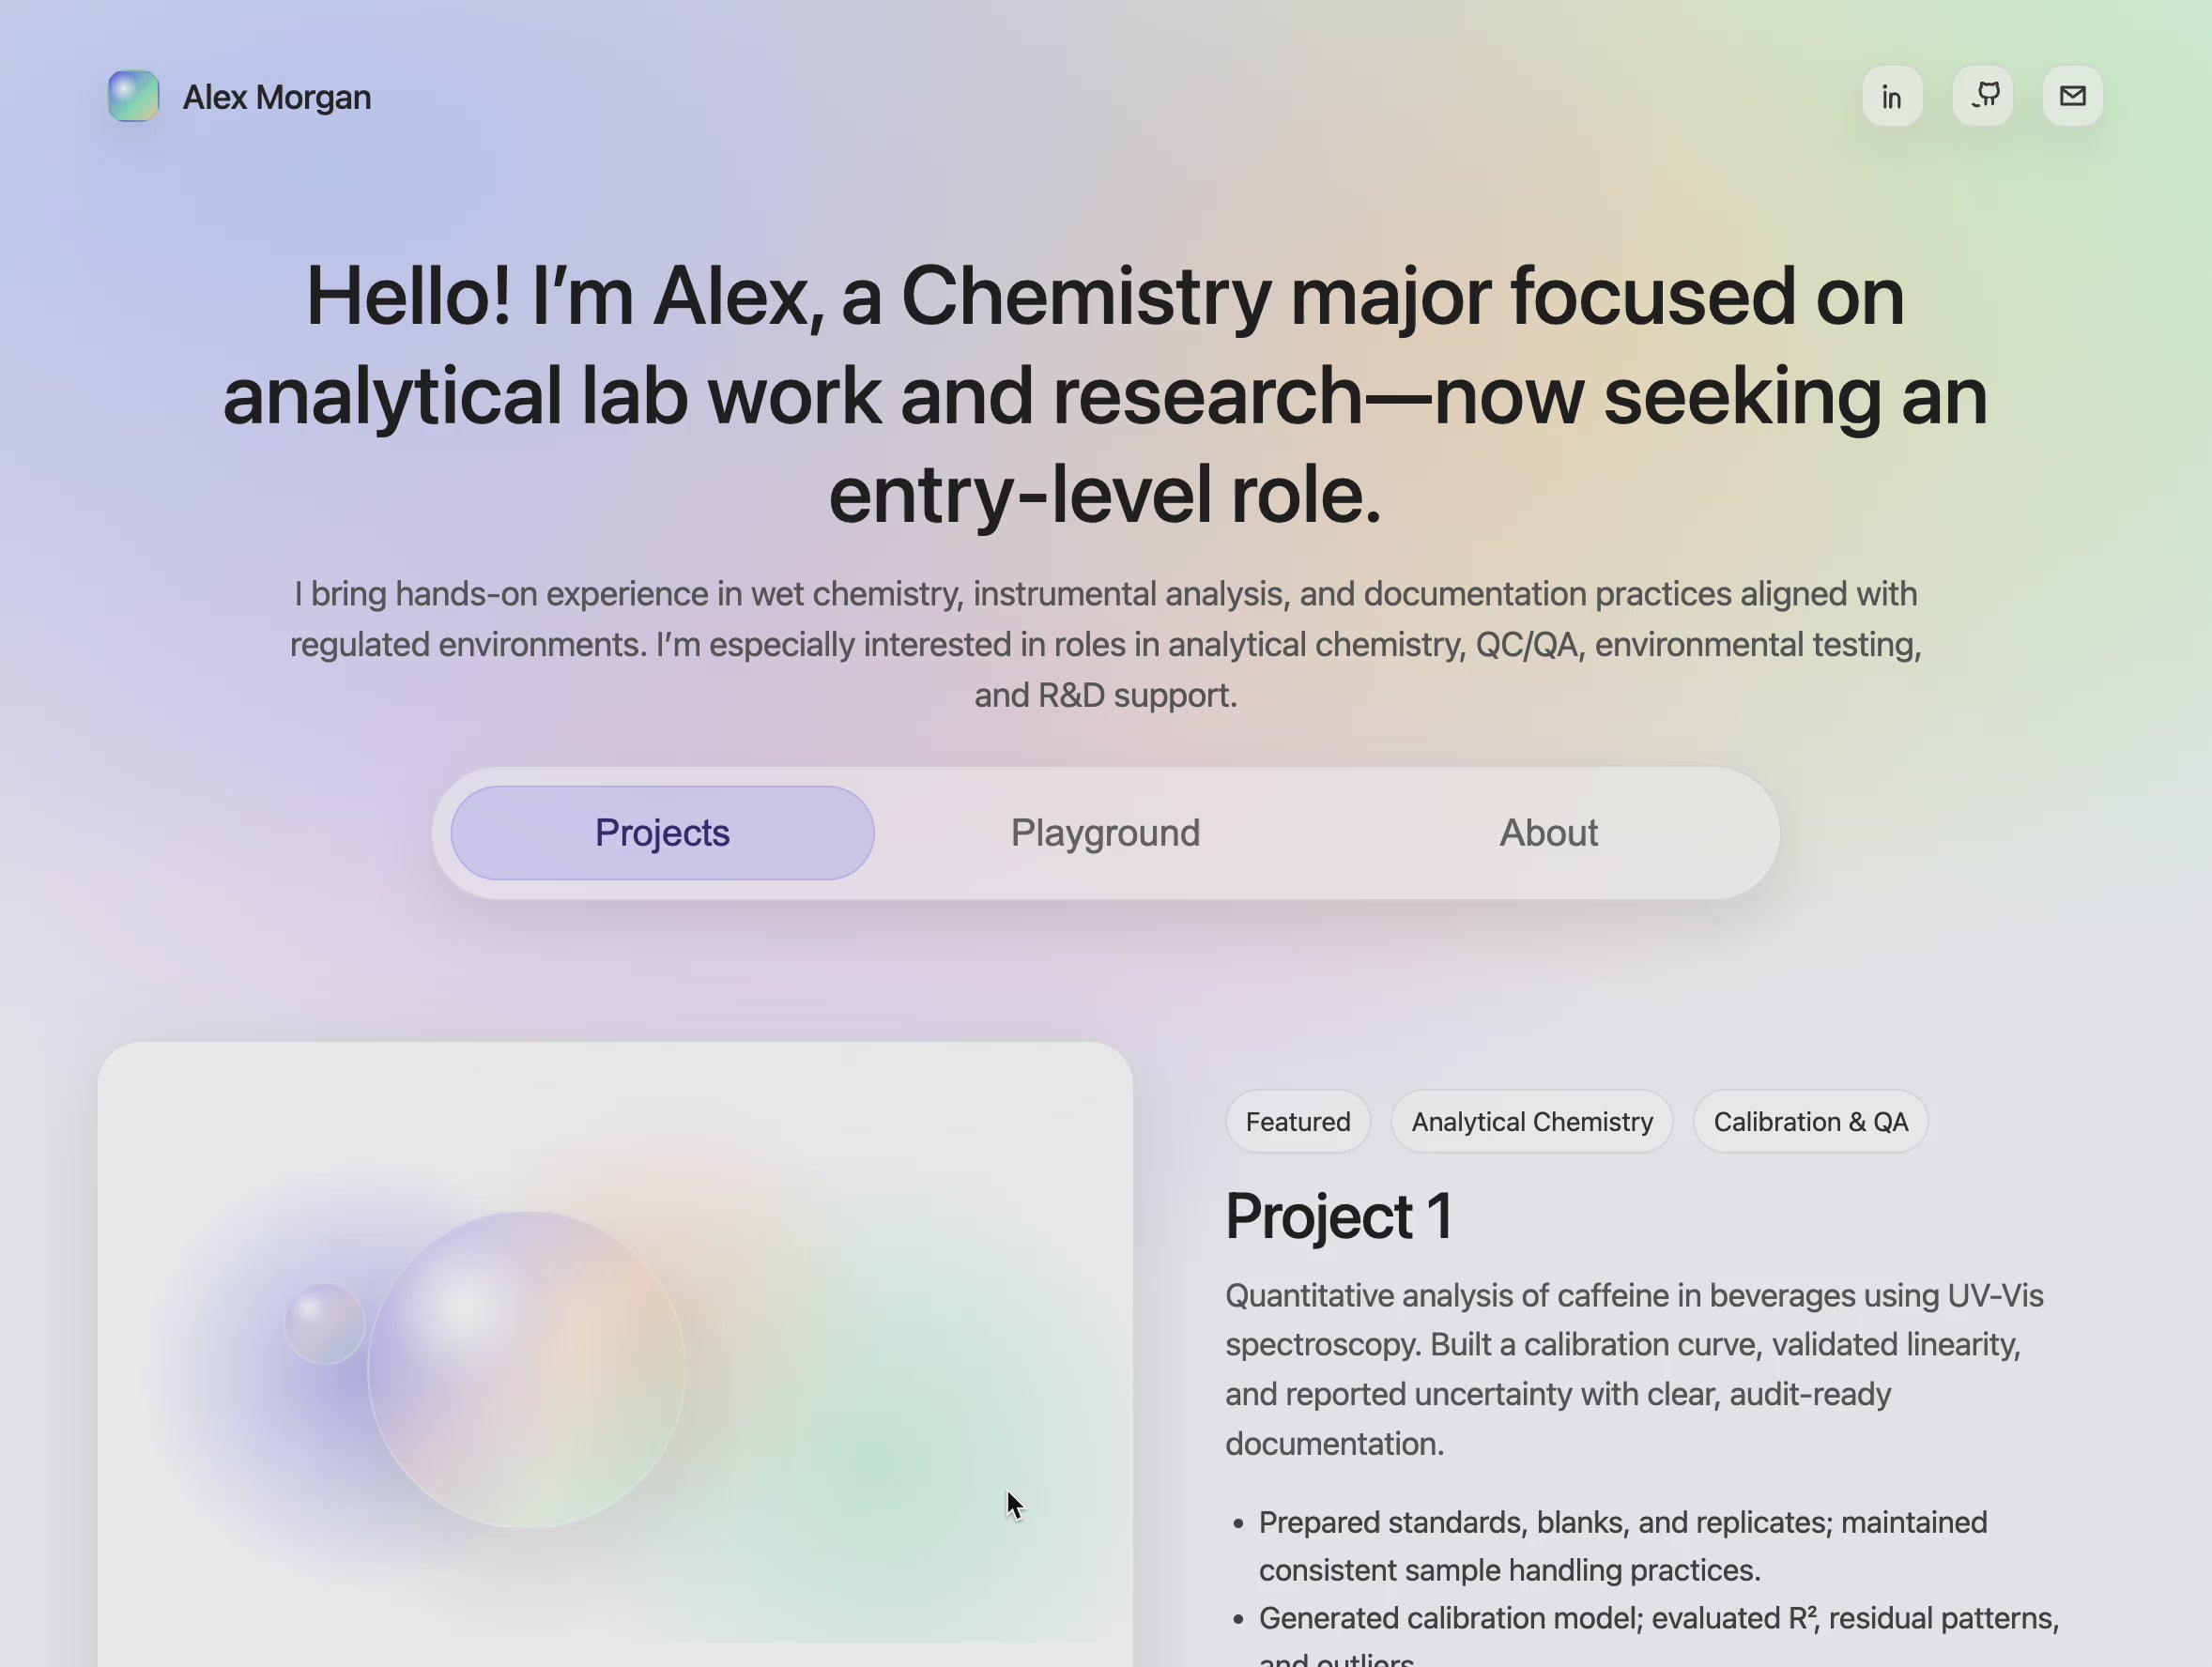Viewport: 2212px width, 1667px height.
Task: Click the gradient avatar logo next to Alex Morgan
Action: point(133,95)
